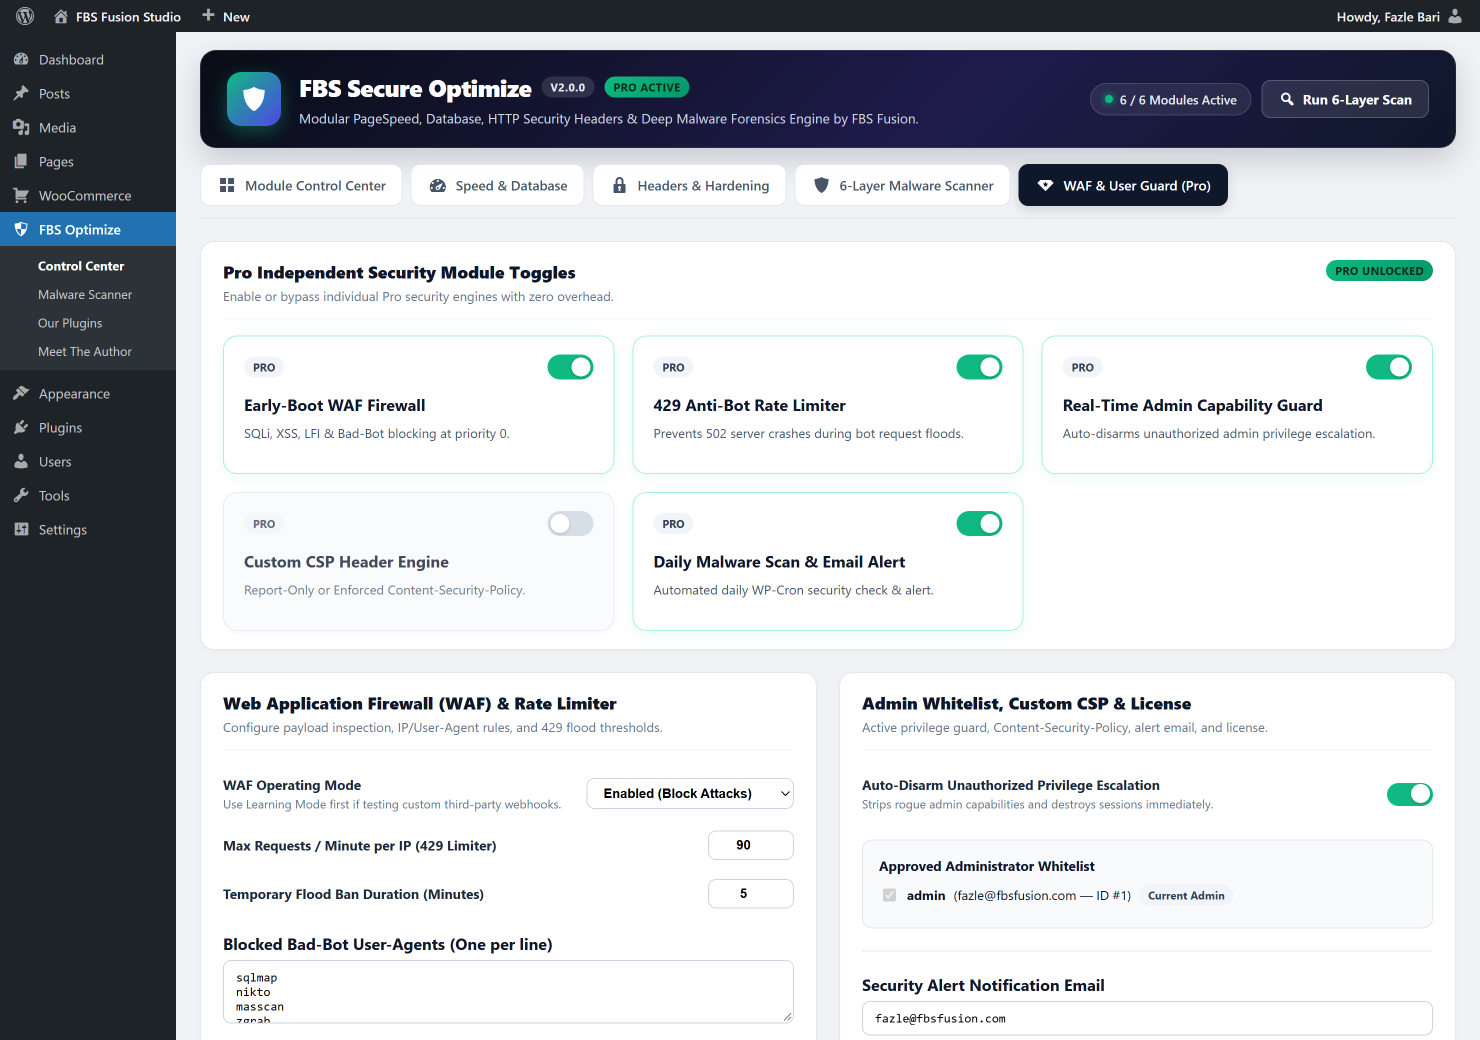Click the diamond icon on WAF & User Guard tab
The height and width of the screenshot is (1040, 1480).
point(1045,185)
